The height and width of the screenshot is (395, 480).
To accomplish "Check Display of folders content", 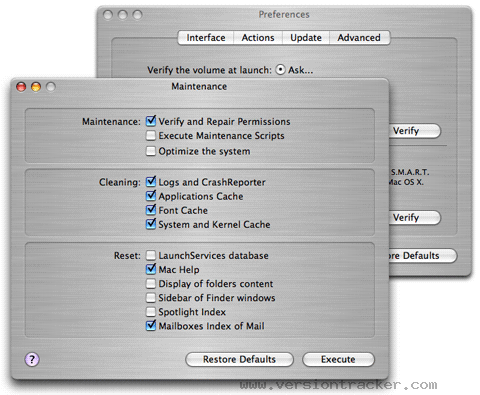I will click(151, 284).
